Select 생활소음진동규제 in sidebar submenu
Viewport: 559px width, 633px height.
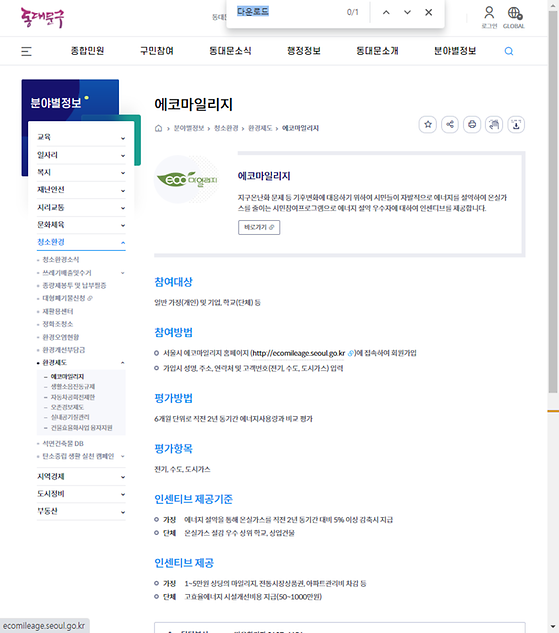[x=73, y=387]
